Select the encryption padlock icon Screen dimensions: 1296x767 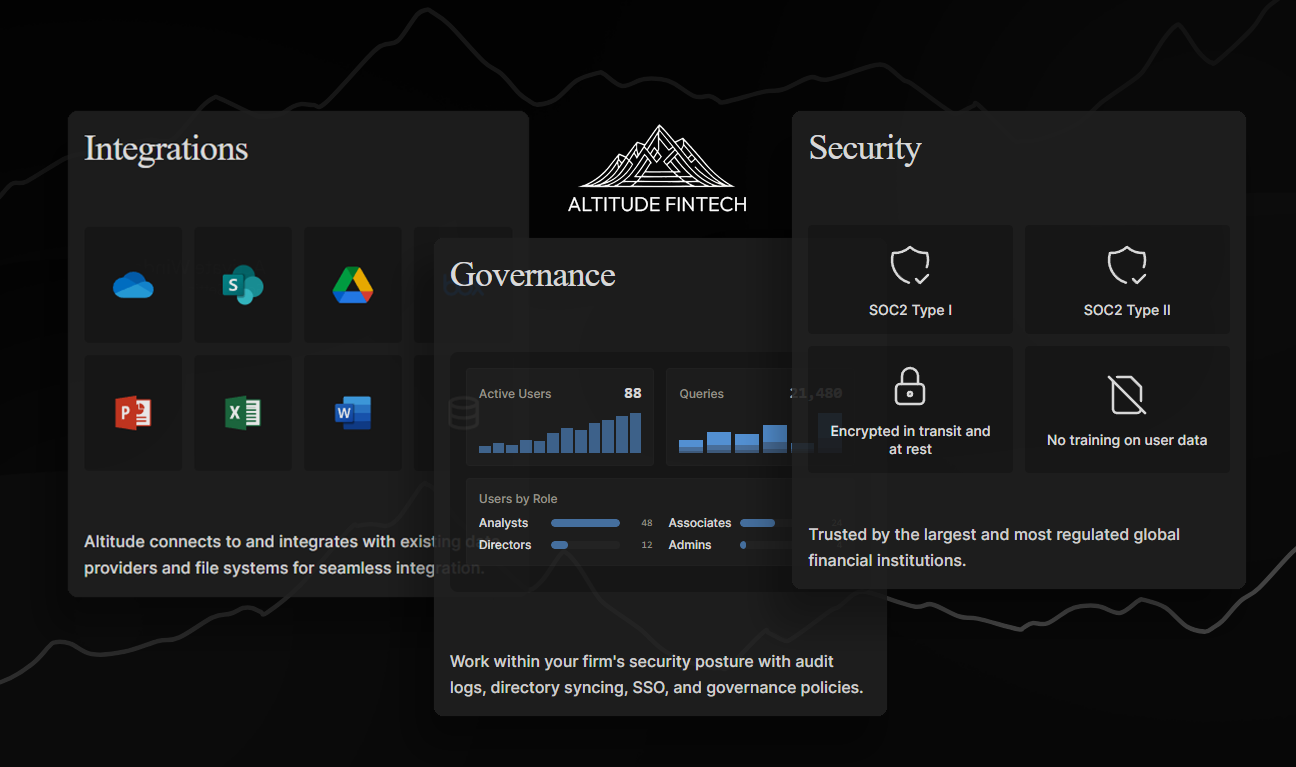point(910,386)
